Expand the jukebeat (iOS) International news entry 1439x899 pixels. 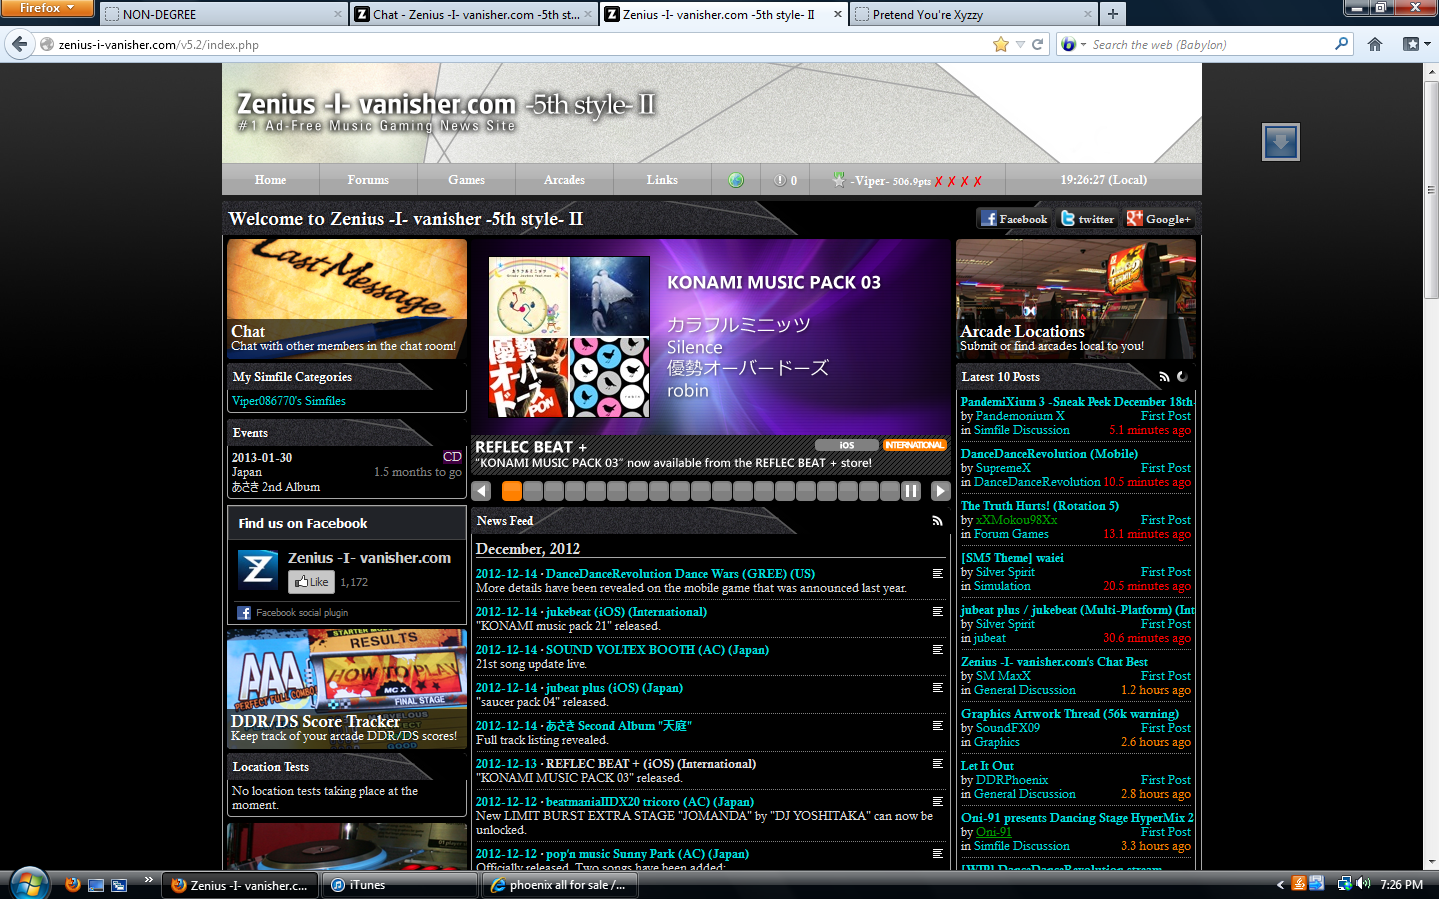click(x=937, y=612)
